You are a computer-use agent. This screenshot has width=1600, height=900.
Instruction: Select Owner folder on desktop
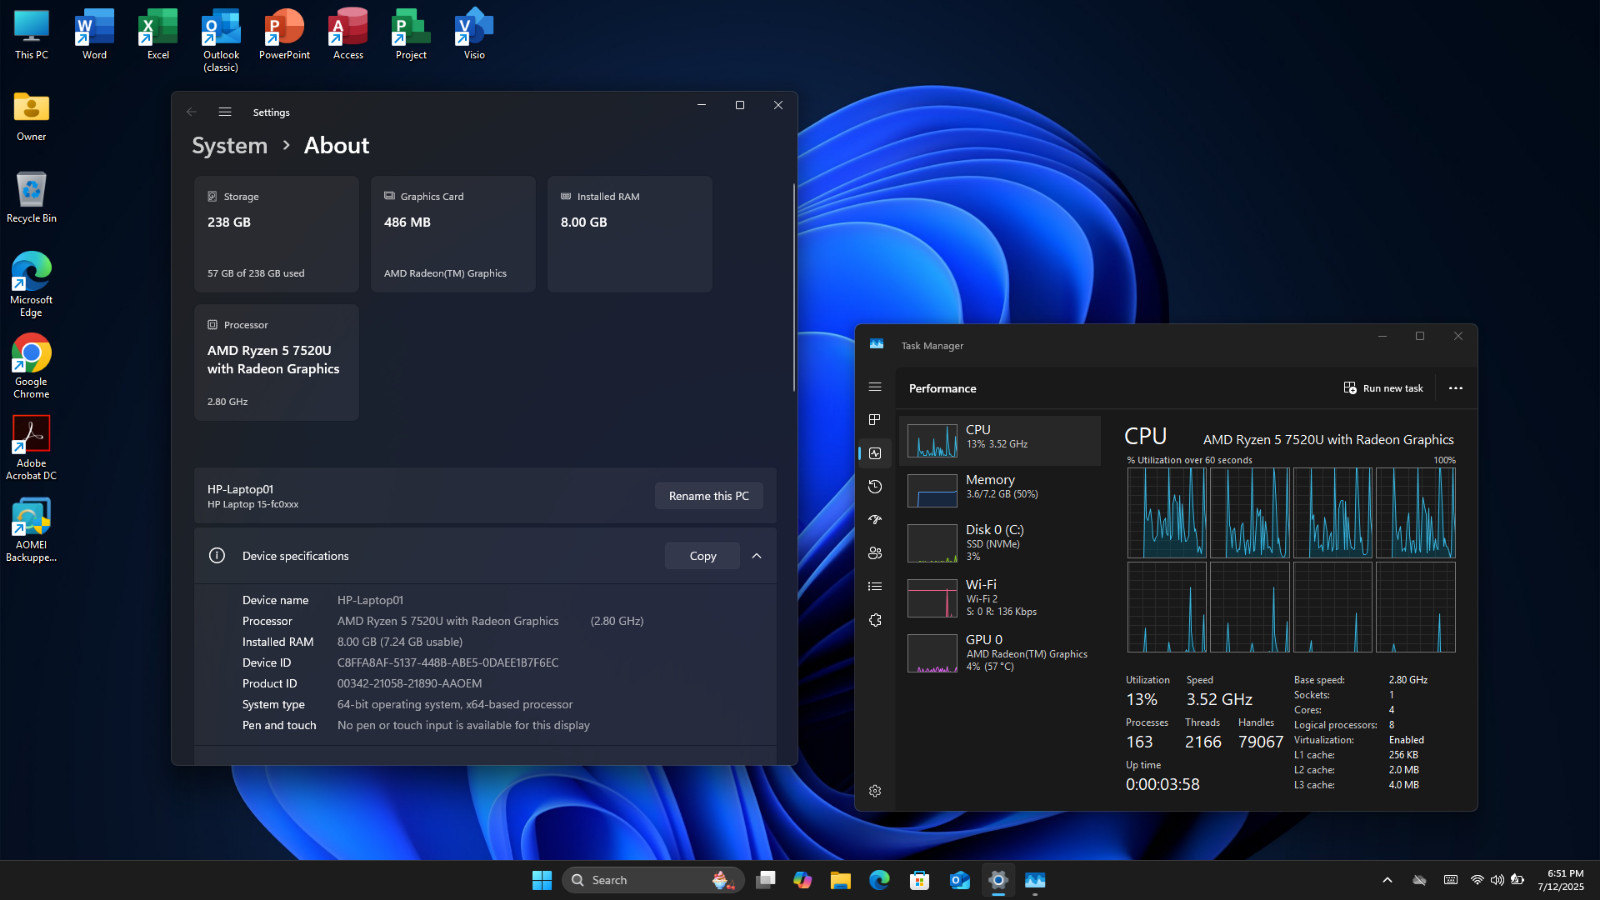click(x=31, y=117)
